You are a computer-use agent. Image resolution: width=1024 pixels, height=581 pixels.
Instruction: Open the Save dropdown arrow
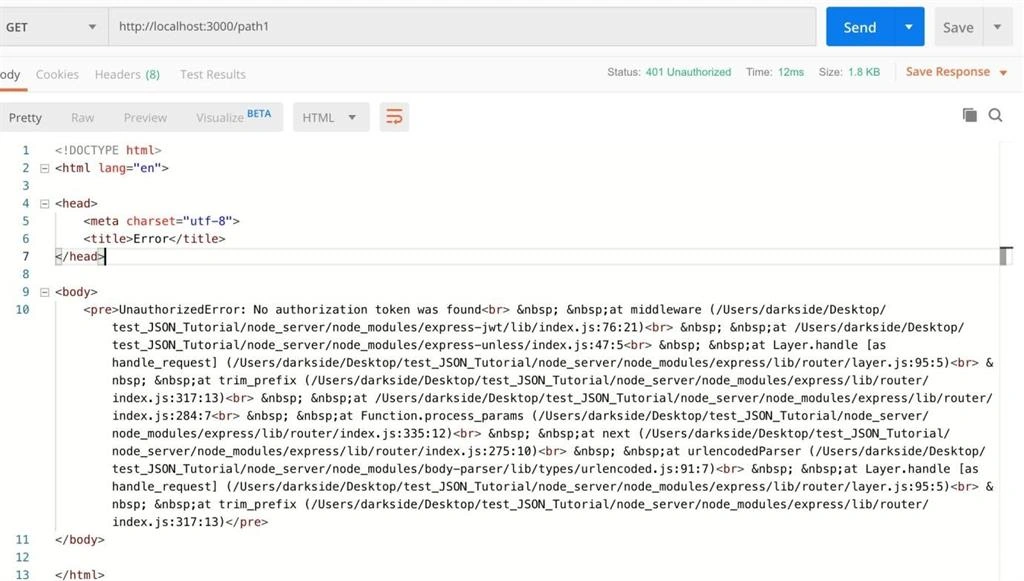[x=997, y=27]
